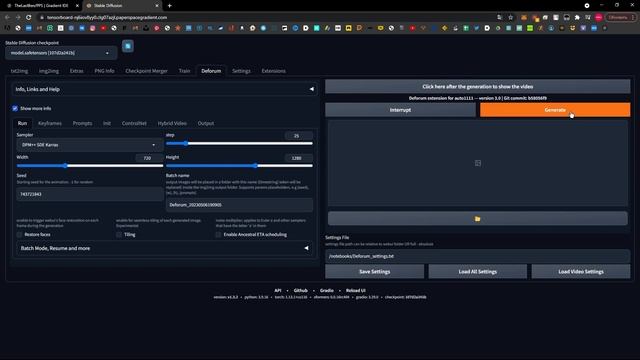
Task: Open a new browser tab with plus
Action: tap(169, 6)
